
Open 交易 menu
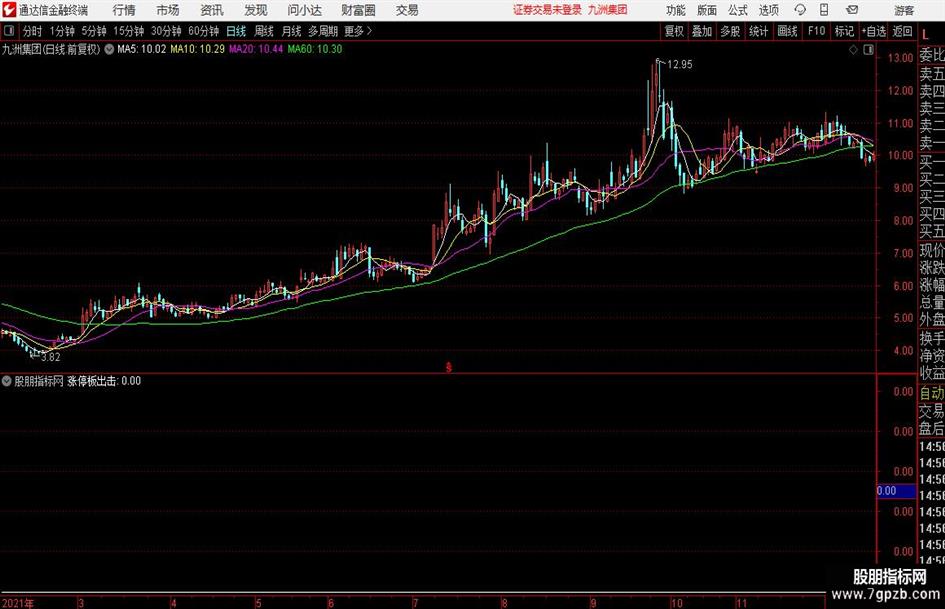[x=407, y=10]
